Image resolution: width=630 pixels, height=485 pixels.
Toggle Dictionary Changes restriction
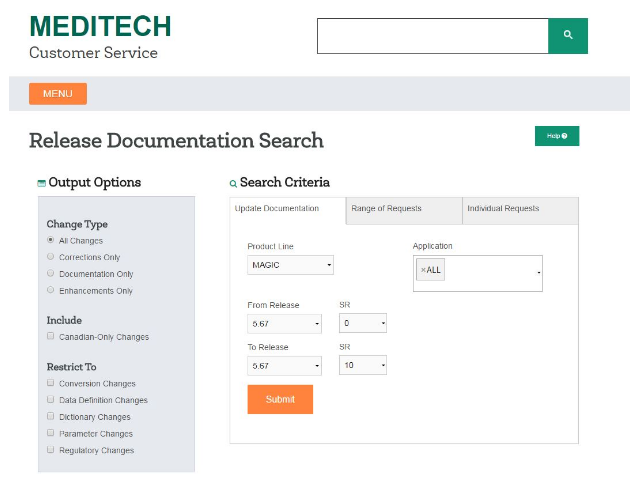tap(51, 417)
